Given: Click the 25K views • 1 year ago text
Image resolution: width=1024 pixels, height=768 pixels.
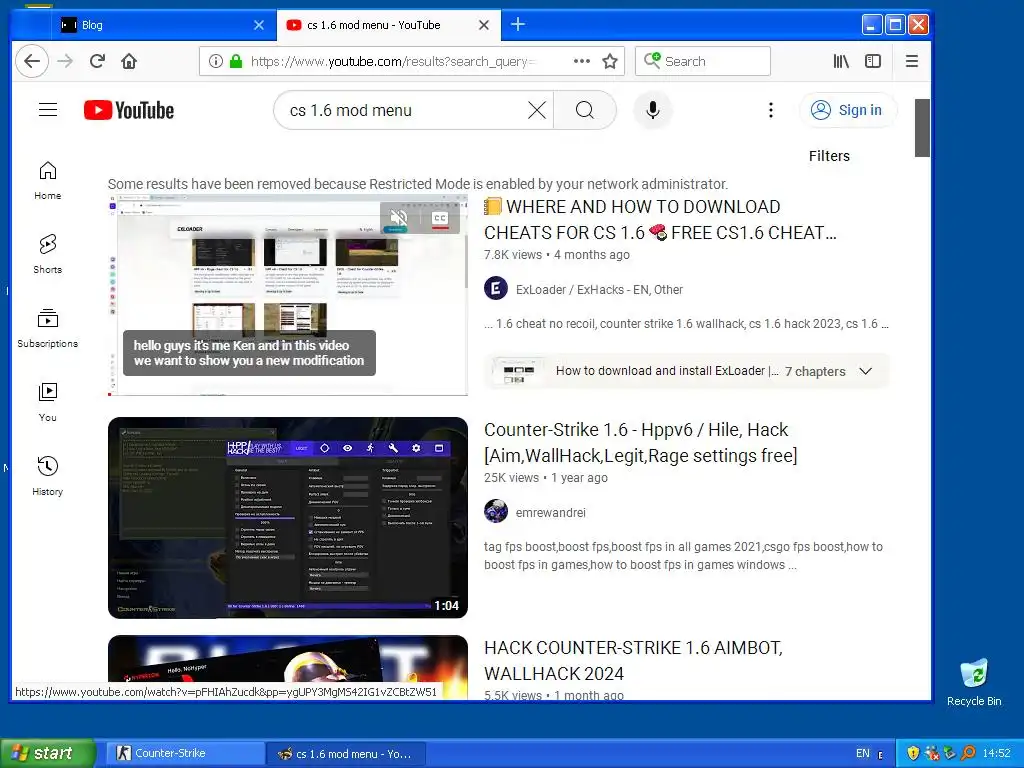Looking at the screenshot, I should (x=545, y=477).
